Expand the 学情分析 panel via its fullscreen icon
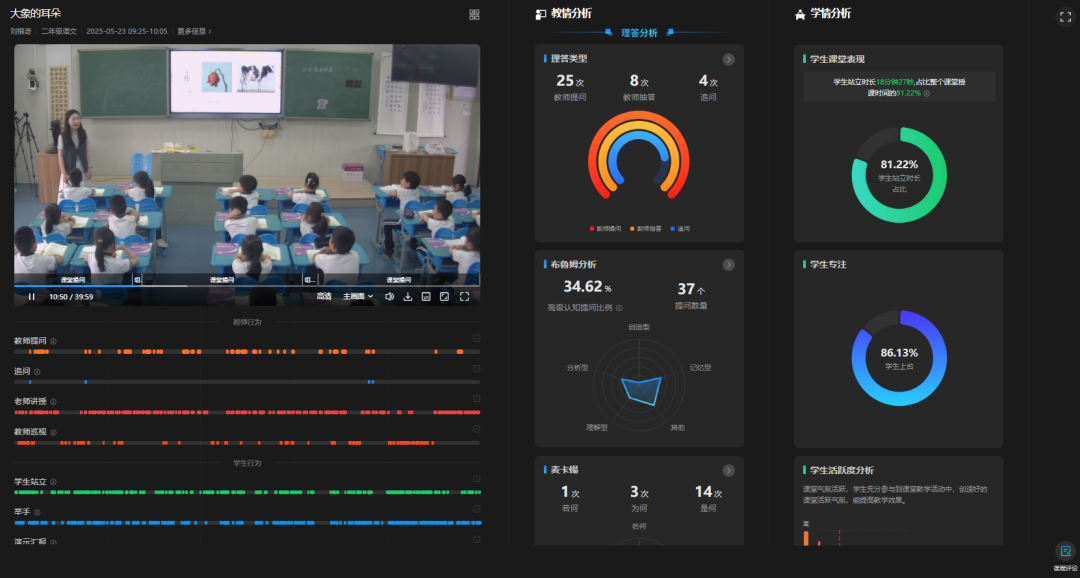The height and width of the screenshot is (578, 1080). (1065, 15)
